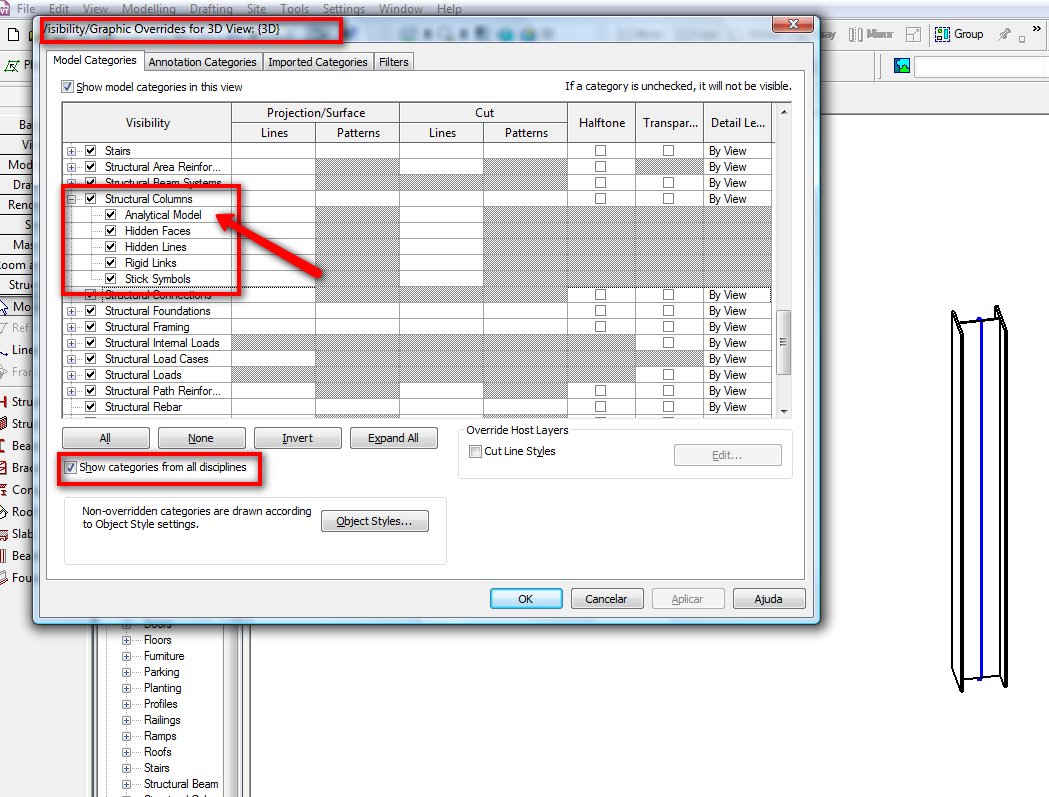Toggle Halftone checkbox for the Stairs row
Image resolution: width=1049 pixels, height=797 pixels.
(x=600, y=151)
